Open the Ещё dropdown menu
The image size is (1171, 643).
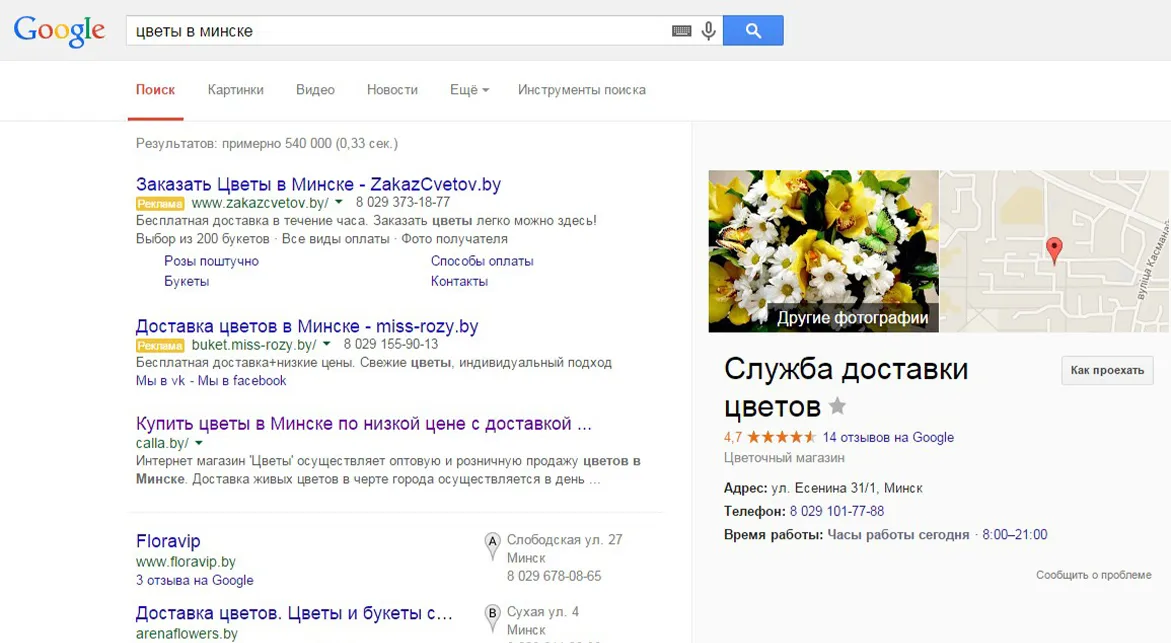click(x=469, y=90)
